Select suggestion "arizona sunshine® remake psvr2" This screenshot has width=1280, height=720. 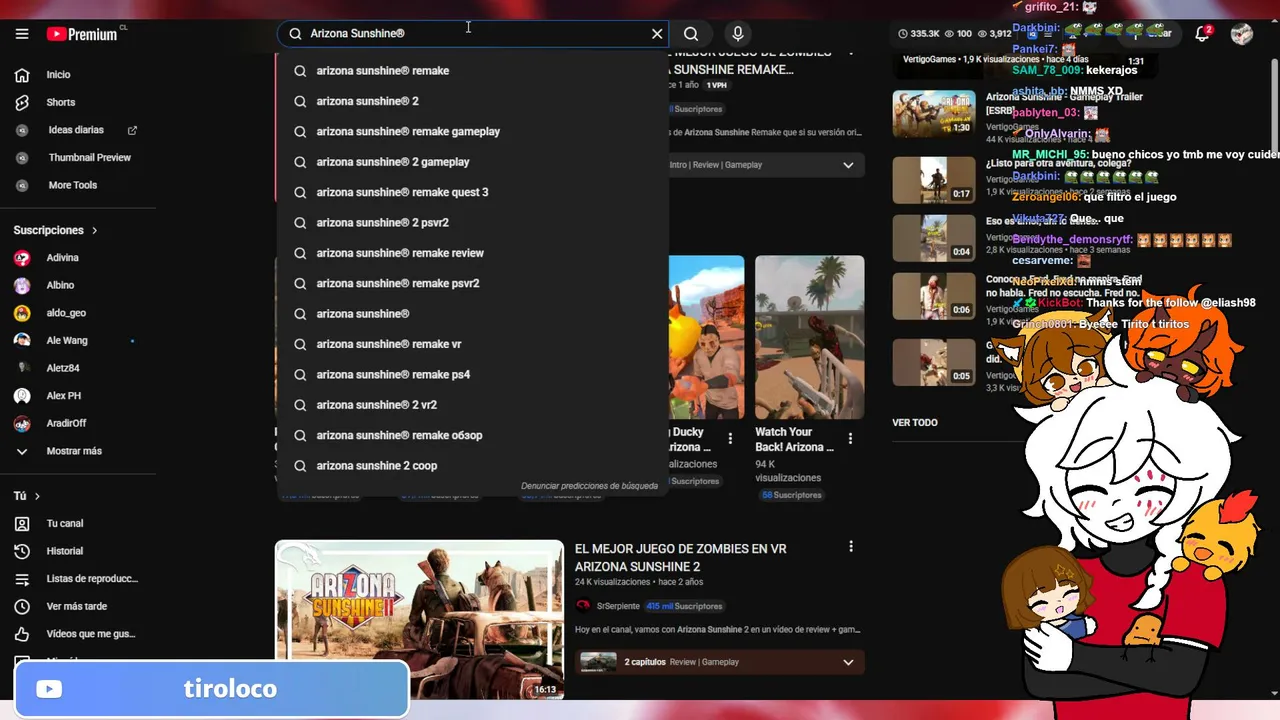[472, 283]
